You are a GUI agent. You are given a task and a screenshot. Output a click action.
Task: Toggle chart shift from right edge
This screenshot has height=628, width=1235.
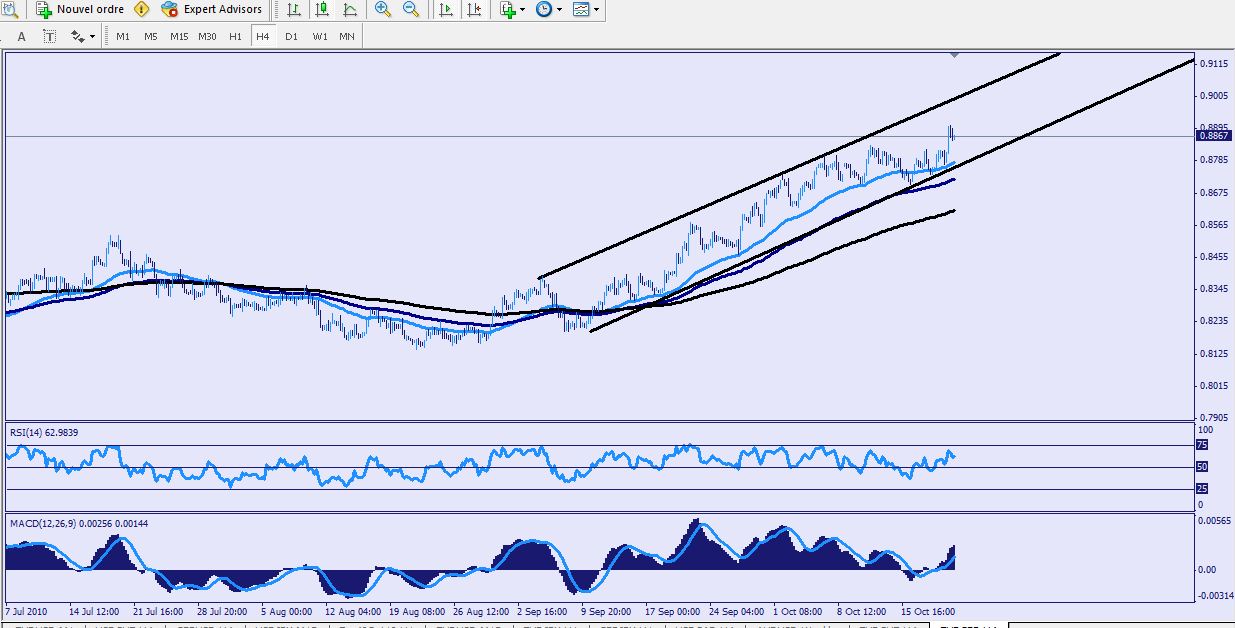[474, 9]
